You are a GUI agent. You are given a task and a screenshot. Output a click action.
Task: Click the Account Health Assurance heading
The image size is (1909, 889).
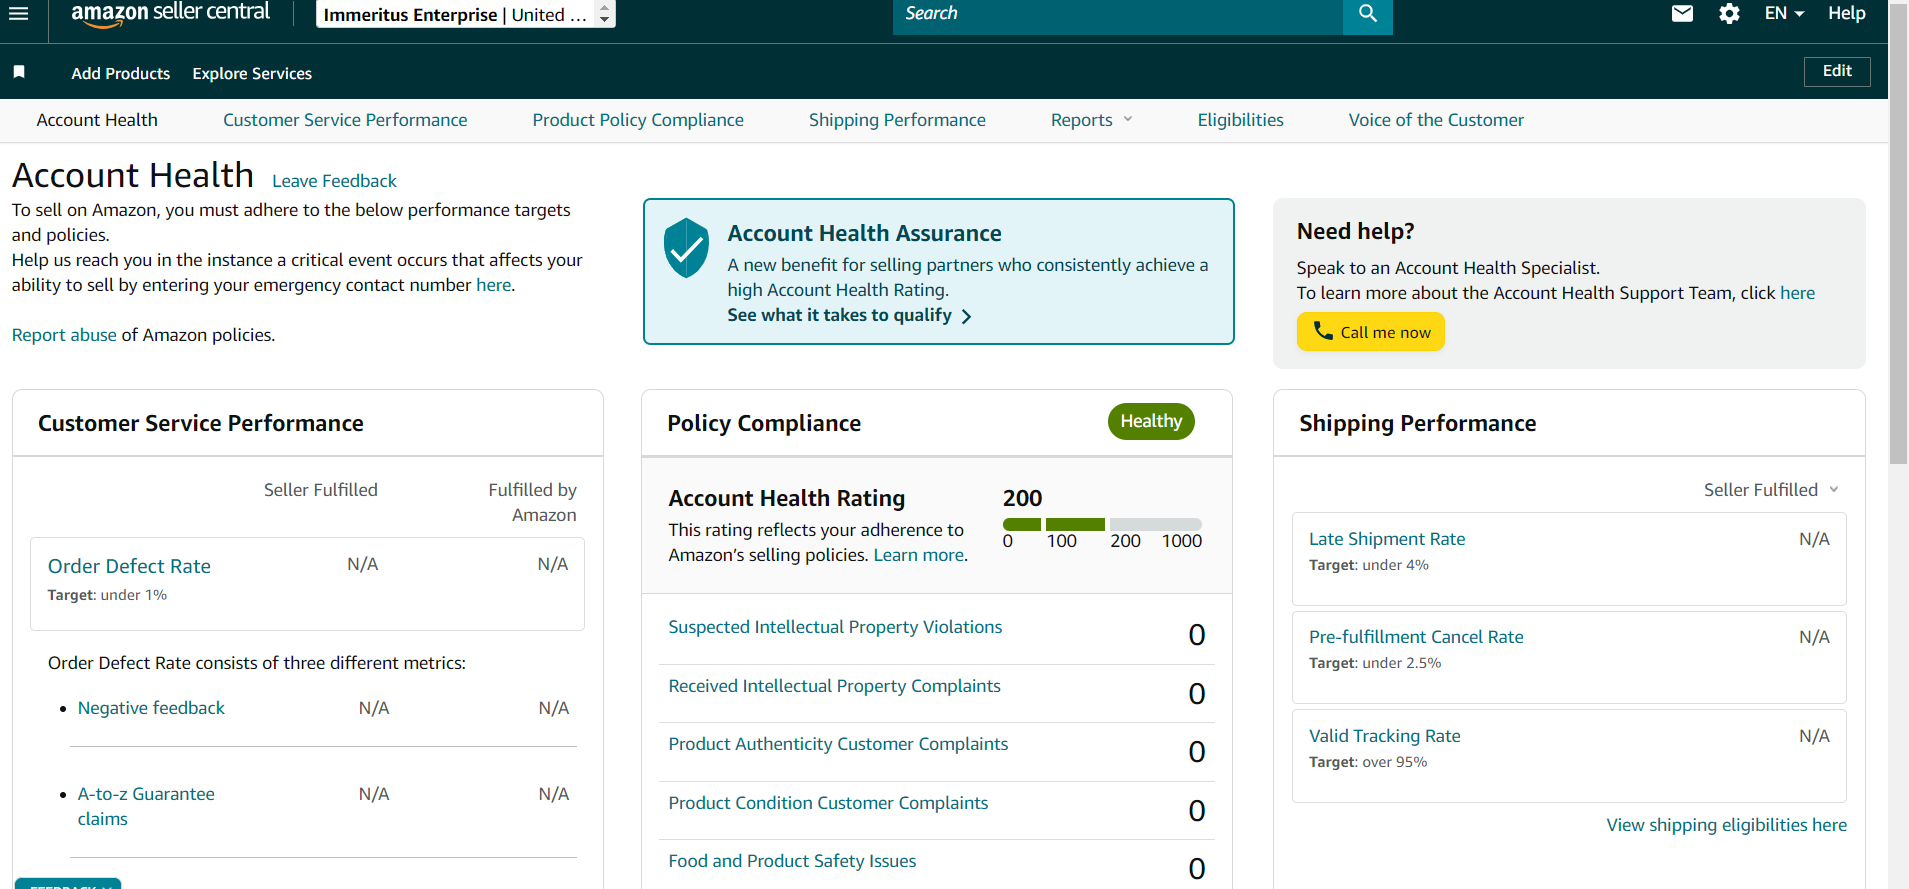[x=864, y=233]
